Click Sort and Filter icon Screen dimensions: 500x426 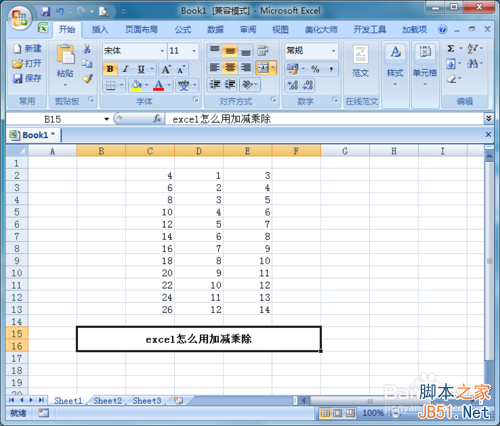pos(472,49)
